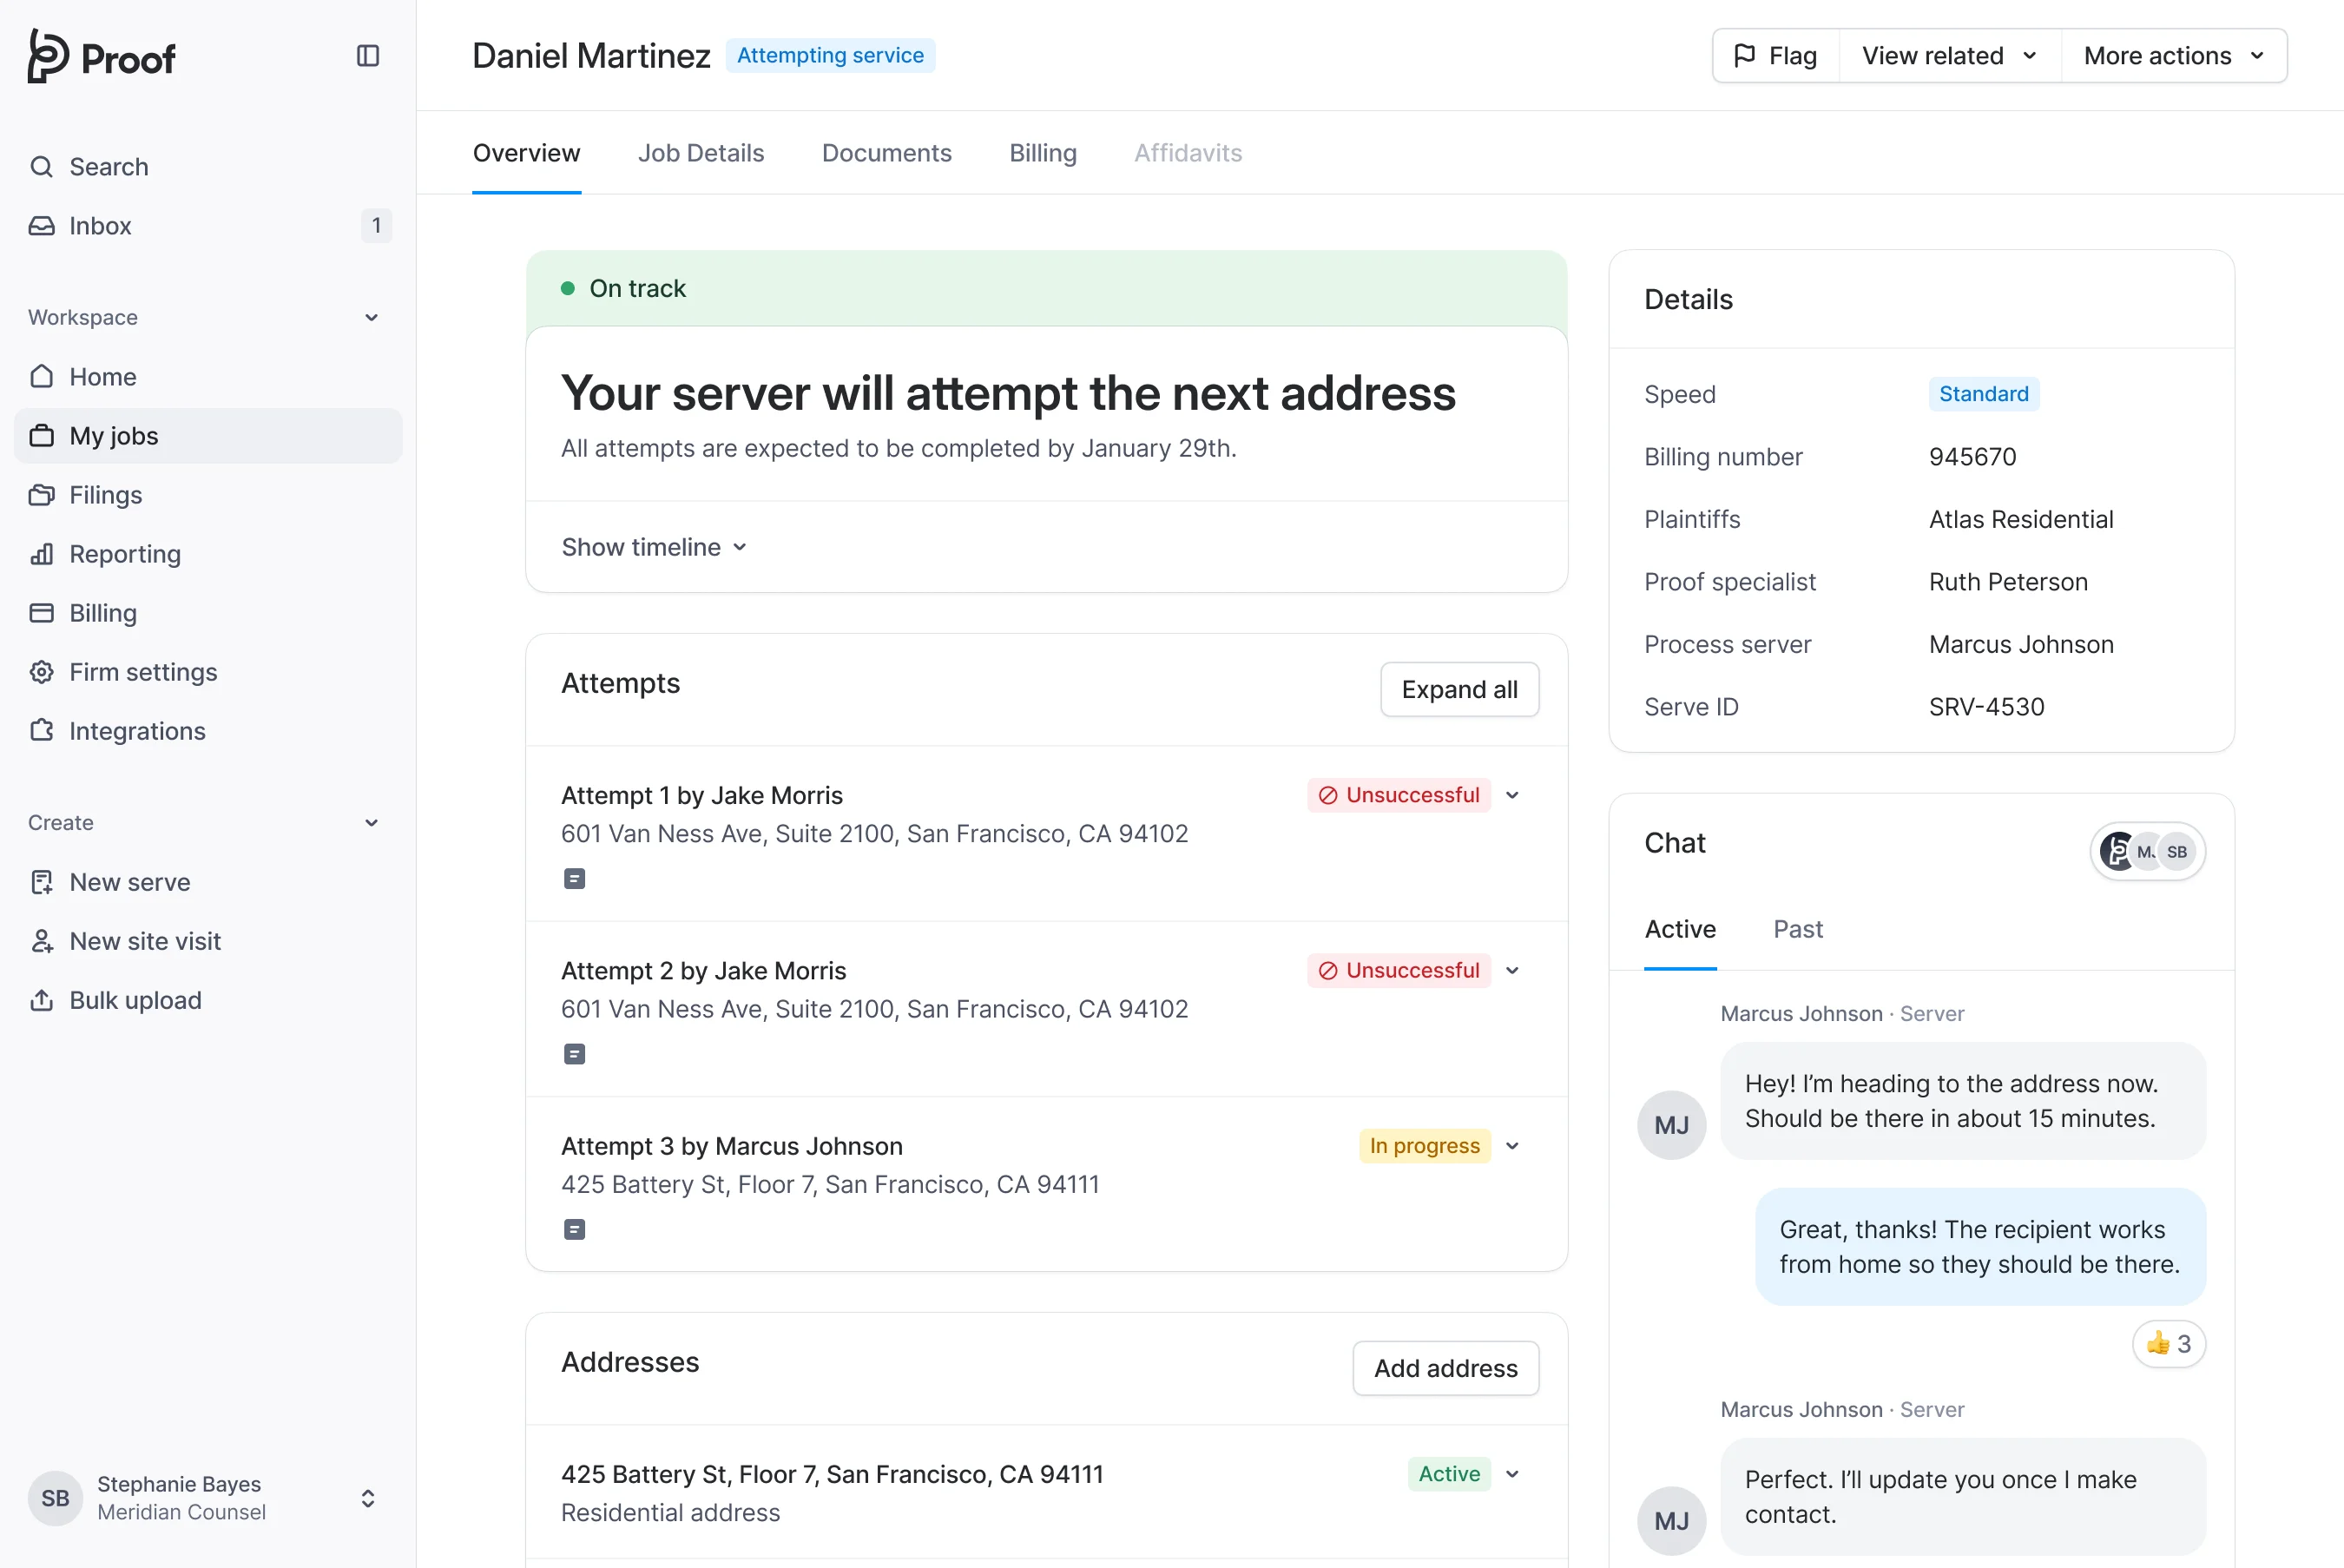Expand Attempt 2 by Jake Morris chevron

click(1513, 971)
